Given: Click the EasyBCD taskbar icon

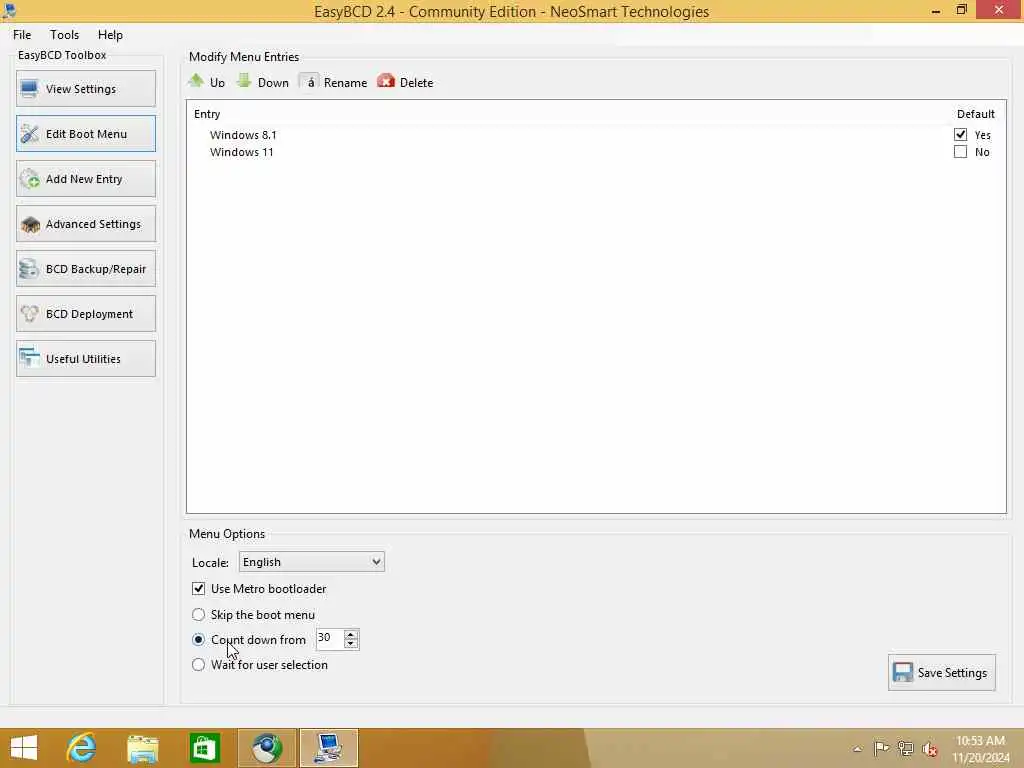Looking at the screenshot, I should (x=328, y=748).
